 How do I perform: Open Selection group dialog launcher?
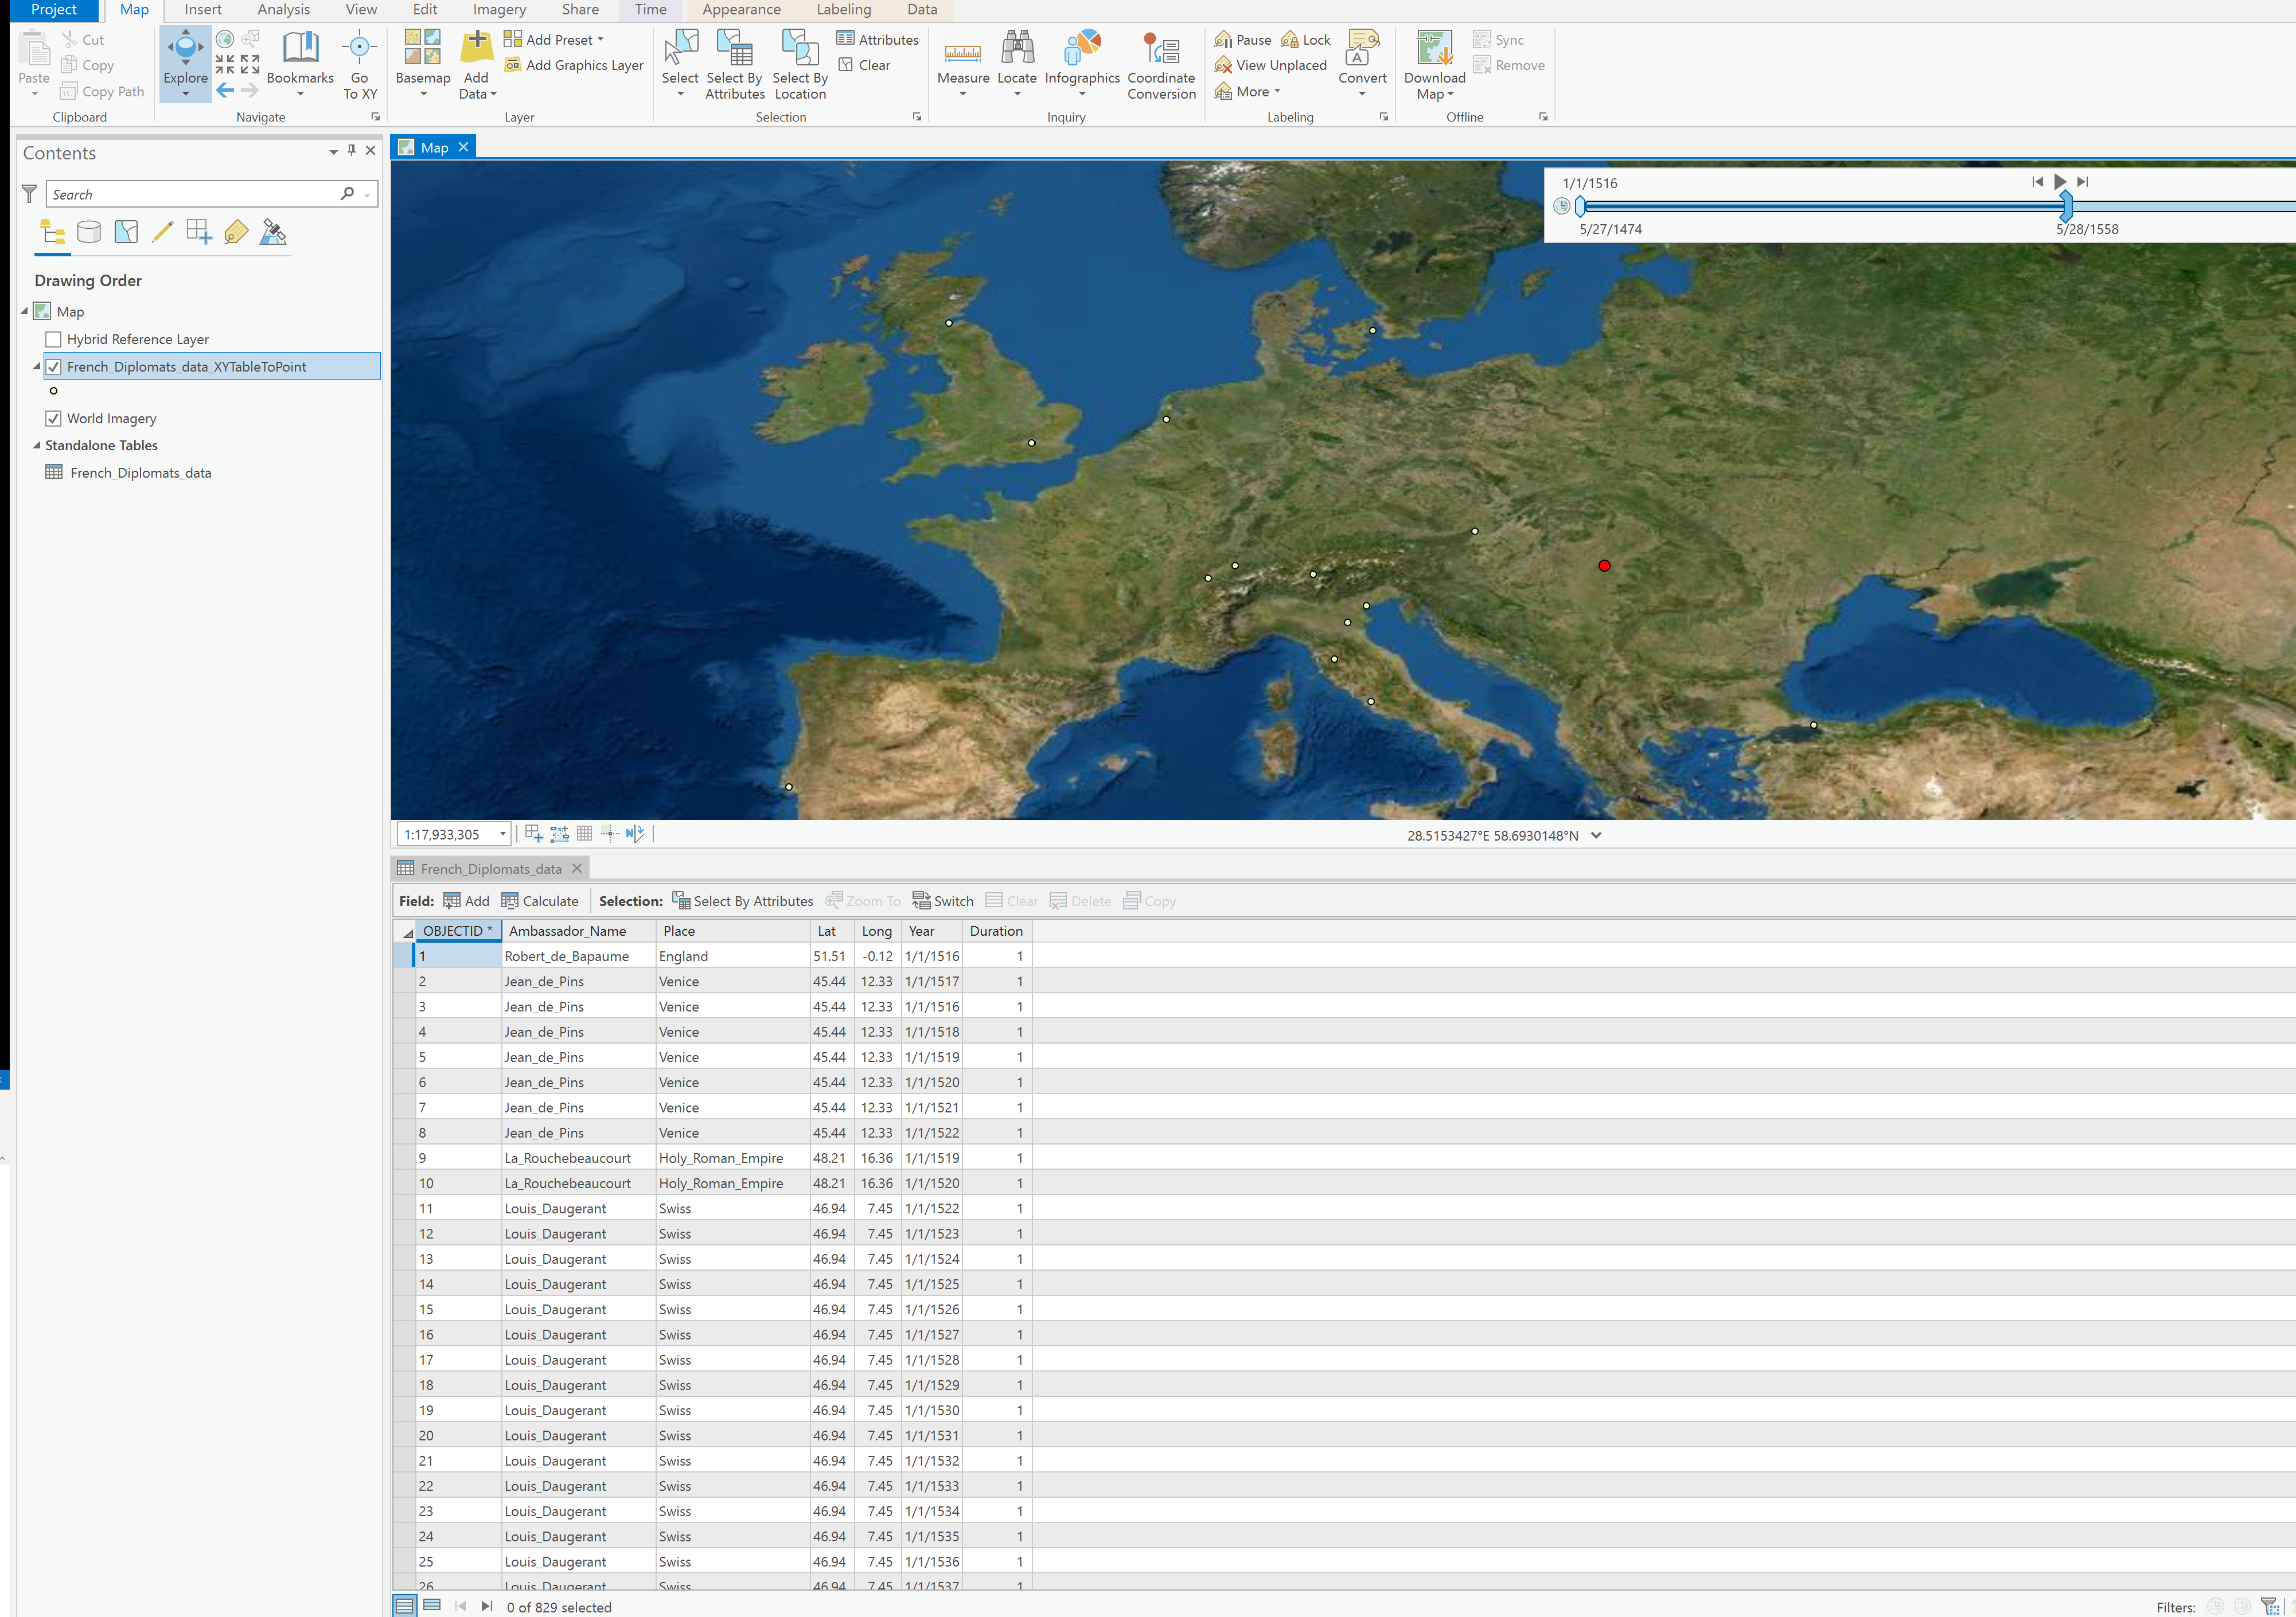[x=917, y=117]
